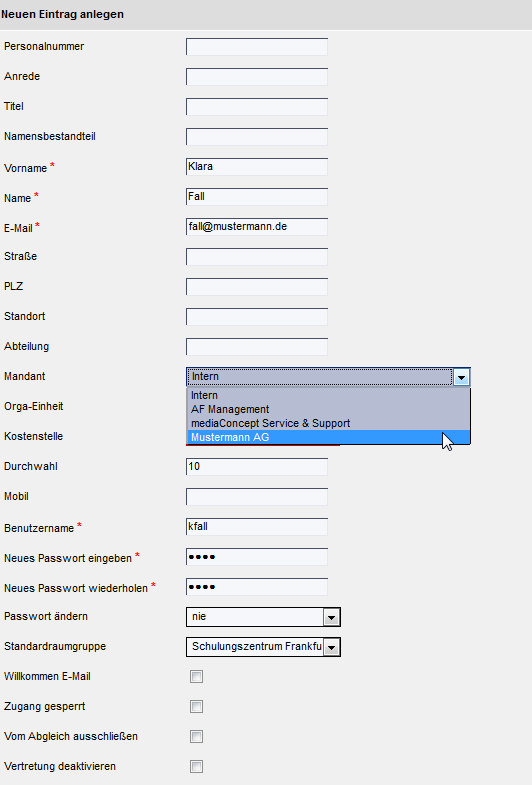The width and height of the screenshot is (532, 785).
Task: Pick mediaConcept Service & Support option
Action: (328, 423)
